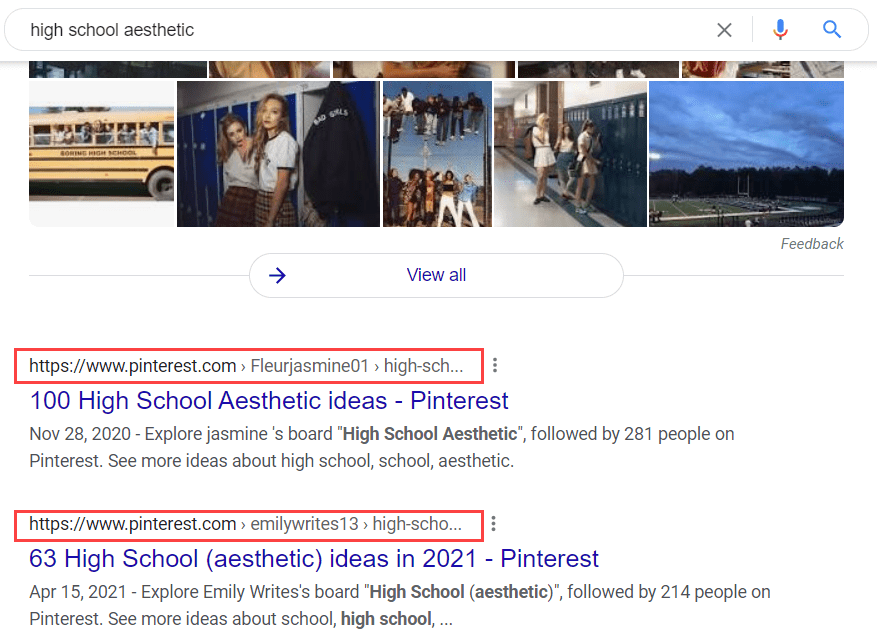Open the yellow school bus image
Image resolution: width=877 pixels, height=635 pixels.
pos(102,154)
